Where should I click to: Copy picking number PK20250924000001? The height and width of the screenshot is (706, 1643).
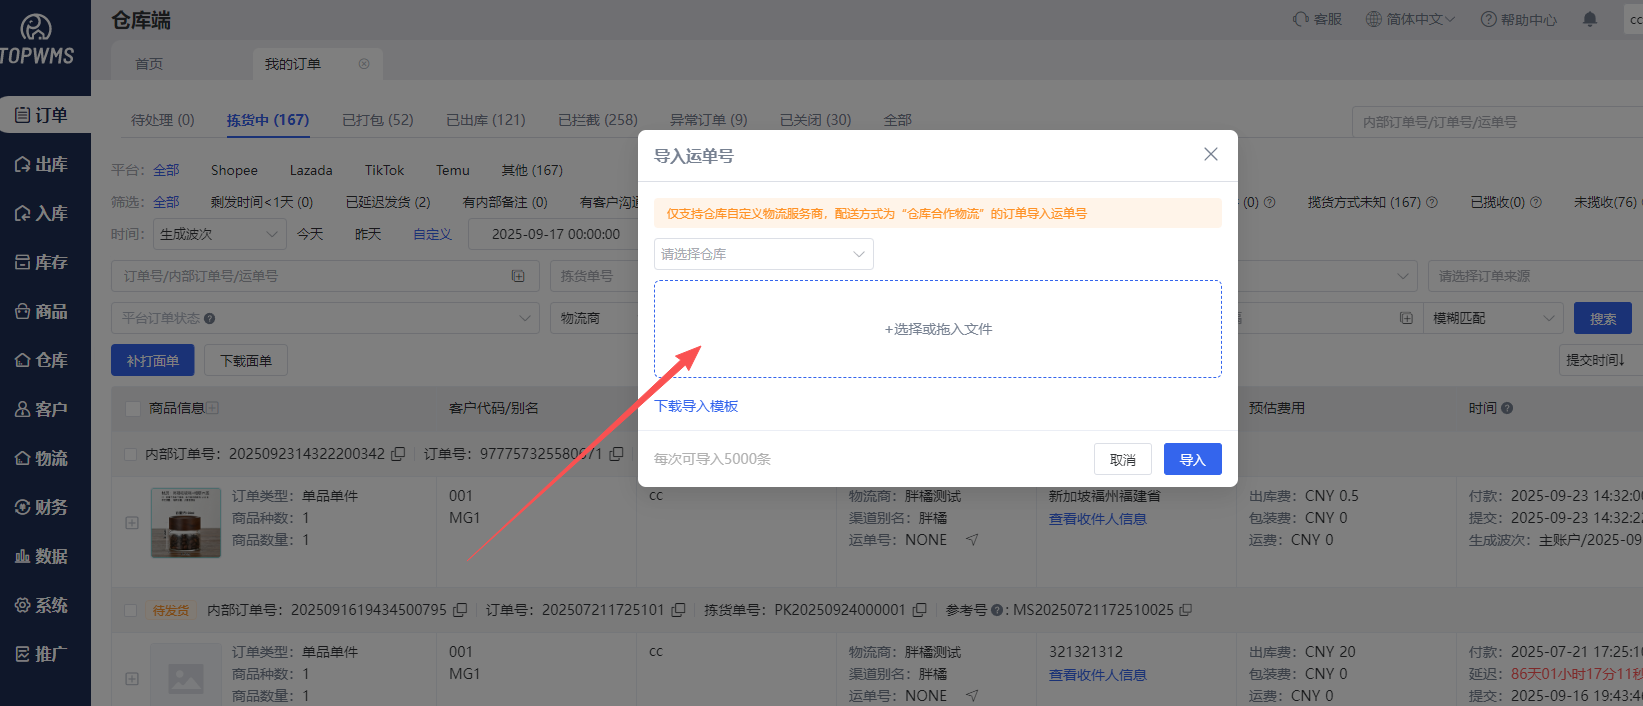(x=920, y=610)
